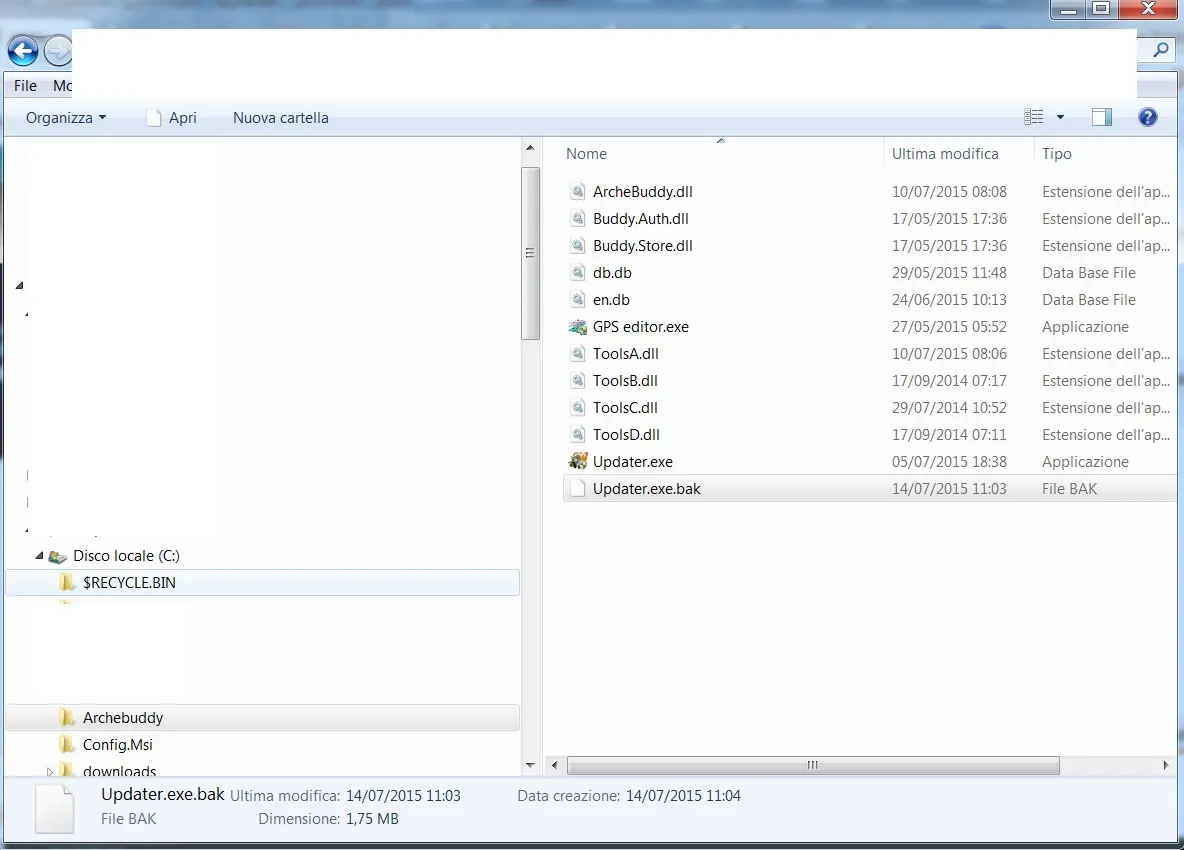Screen dimensions: 1184x850
Task: Select the Config.Msi folder
Action: pyautogui.click(x=117, y=744)
